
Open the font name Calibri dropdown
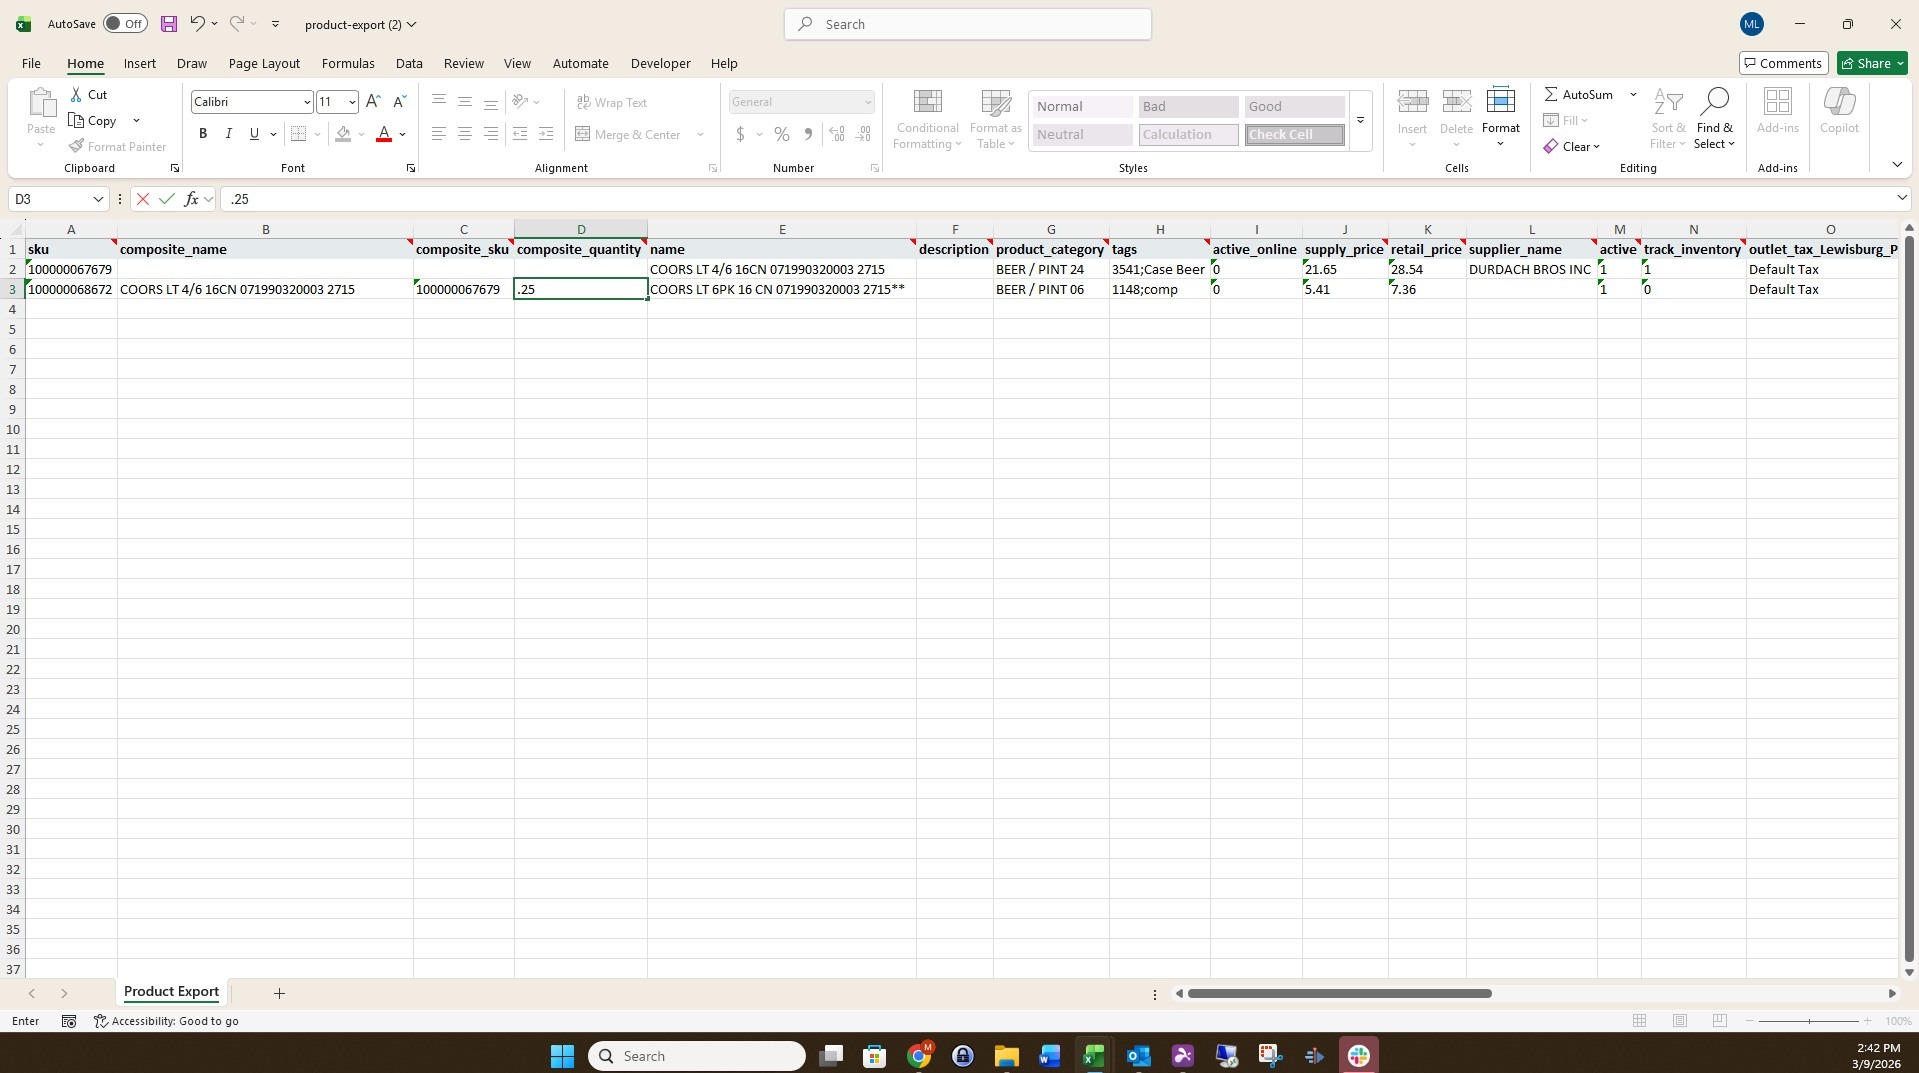pyautogui.click(x=307, y=102)
